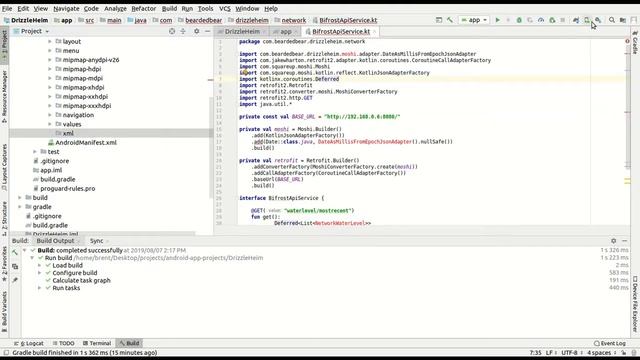Click Collapse All icon in Project panel
Viewport: 640px width, 360px height.
tap(183, 31)
